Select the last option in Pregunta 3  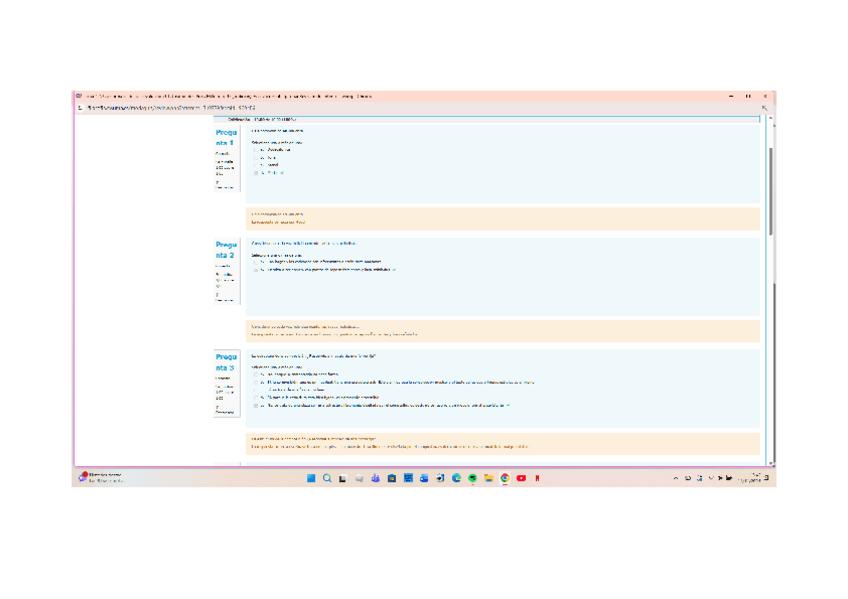[x=257, y=406]
